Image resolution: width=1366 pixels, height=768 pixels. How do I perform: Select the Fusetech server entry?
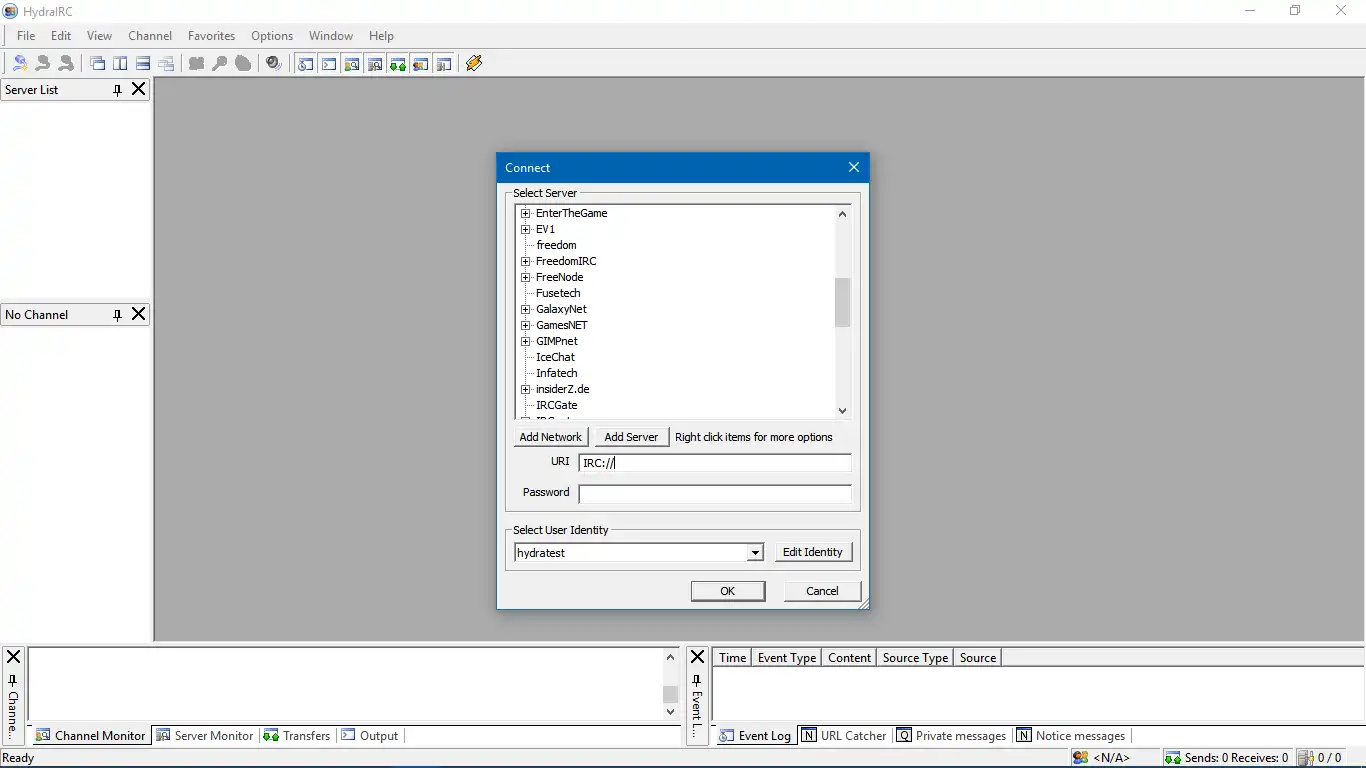(x=558, y=293)
